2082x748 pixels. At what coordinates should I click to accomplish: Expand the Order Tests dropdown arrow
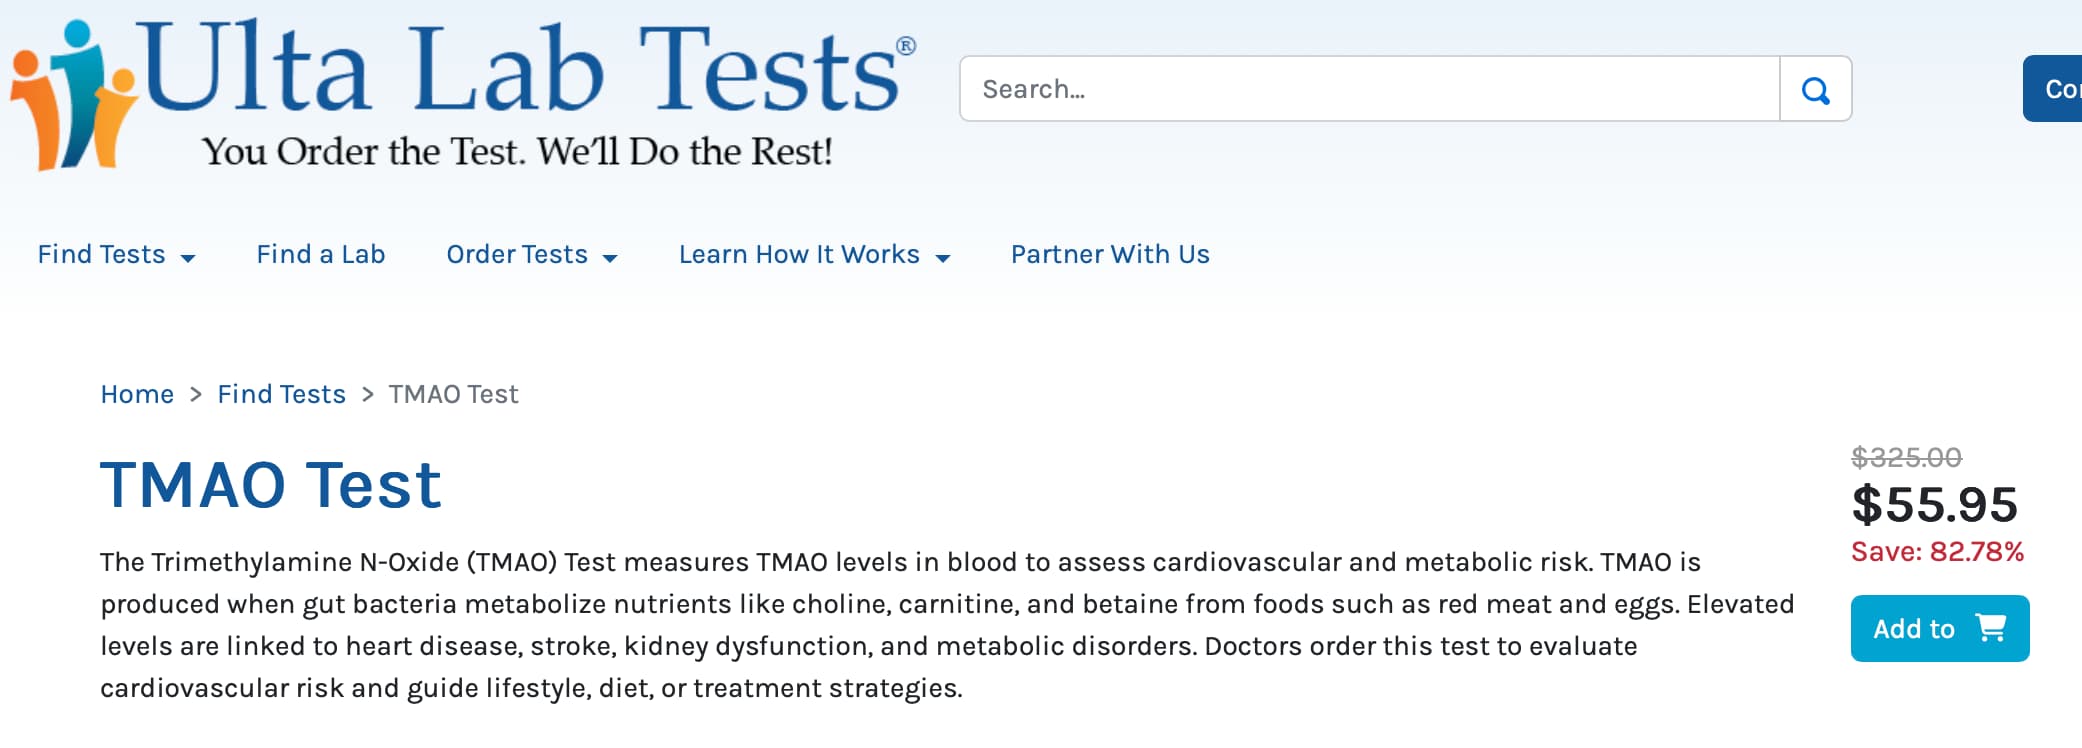point(610,258)
